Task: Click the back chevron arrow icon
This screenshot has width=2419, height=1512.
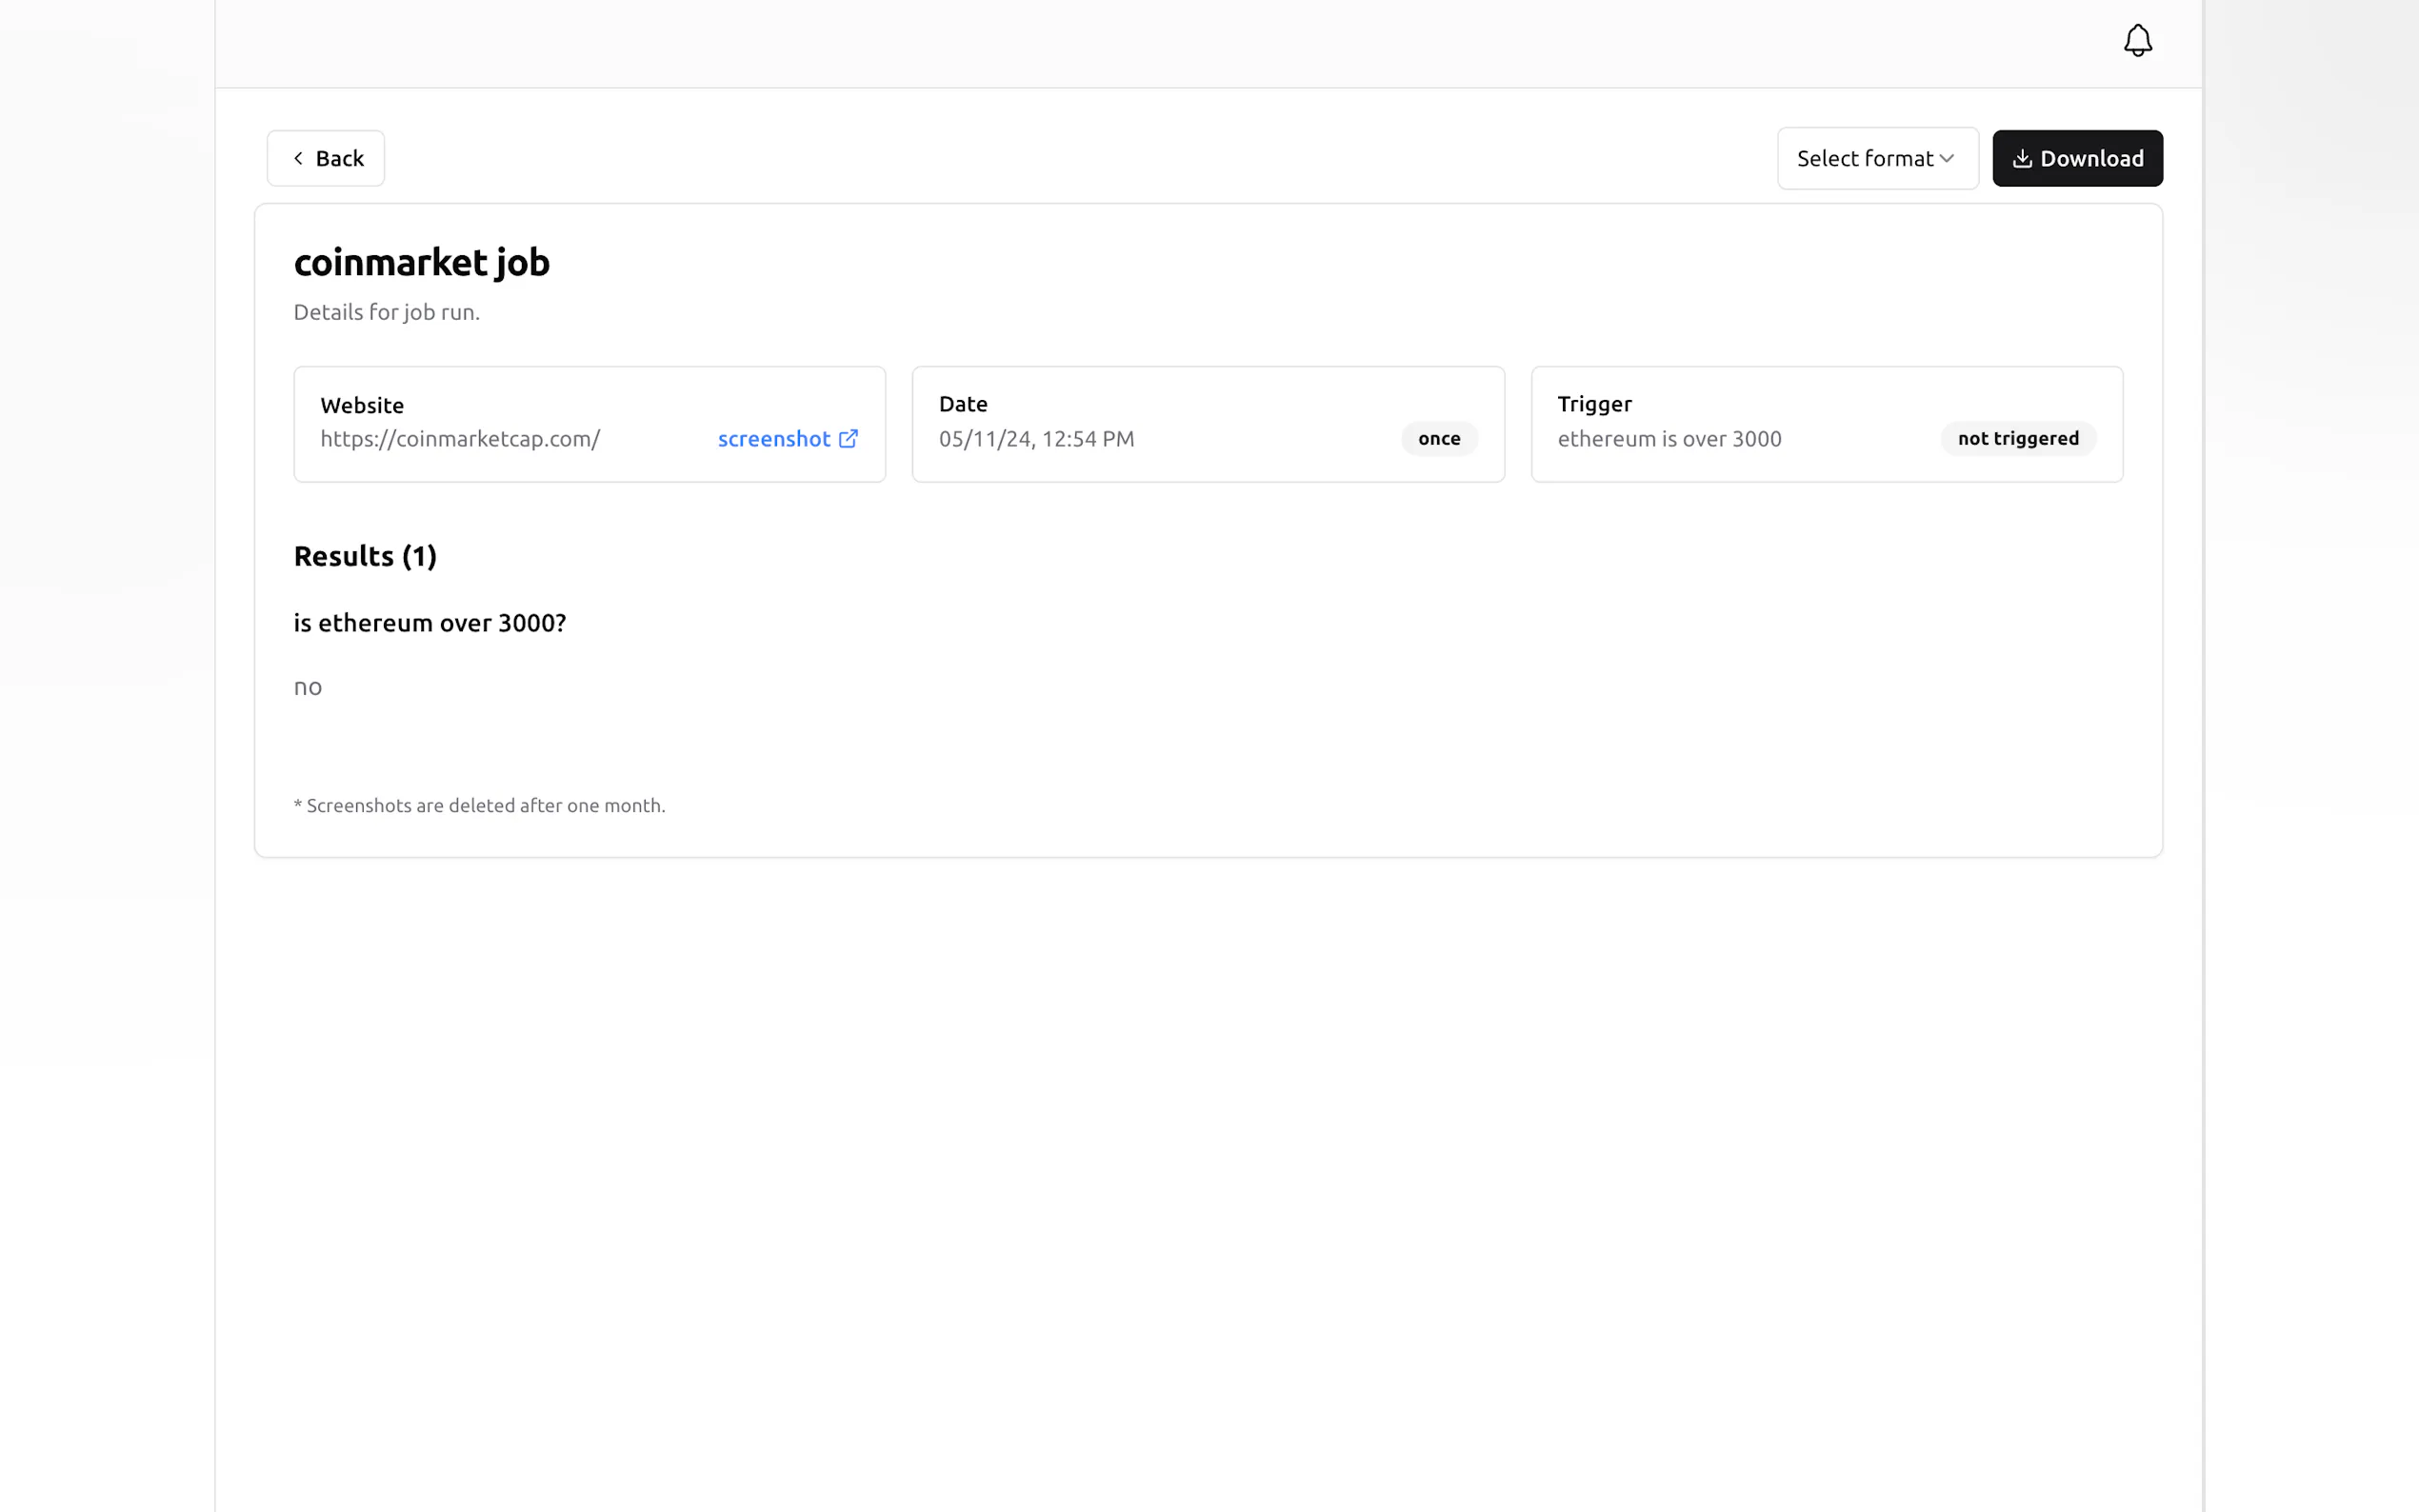Action: pos(298,158)
